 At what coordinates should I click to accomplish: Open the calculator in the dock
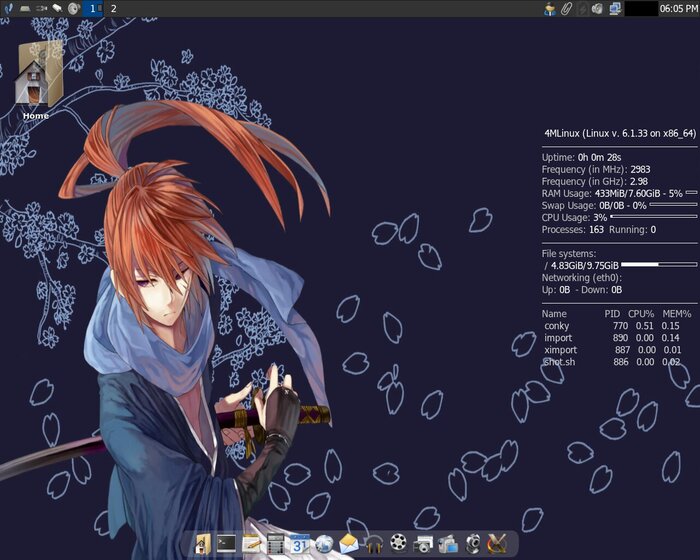click(x=275, y=544)
